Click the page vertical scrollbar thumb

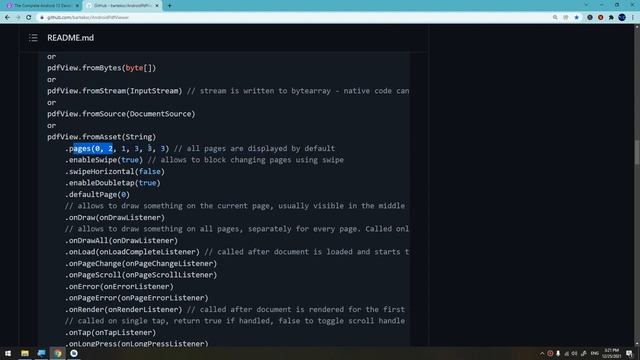tap(637, 152)
